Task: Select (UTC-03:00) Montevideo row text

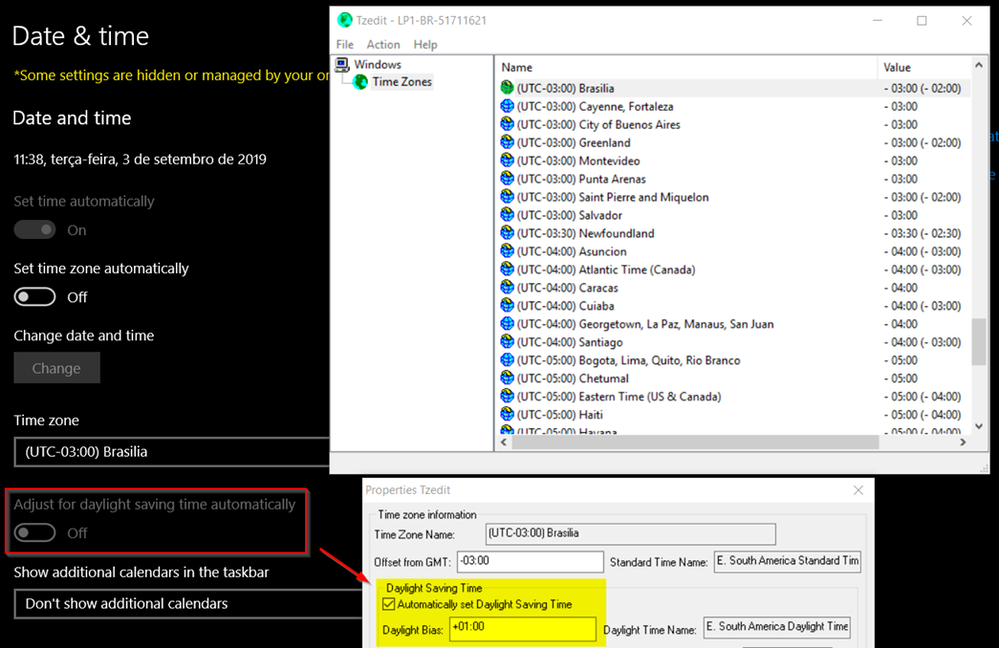Action: pyautogui.click(x=578, y=161)
